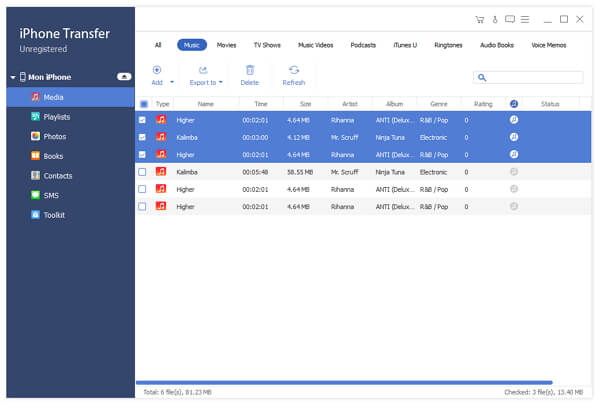Click ringtone icon in 58.55 MB Kalimba row
Viewport: 600px width, 406px height.
click(514, 172)
